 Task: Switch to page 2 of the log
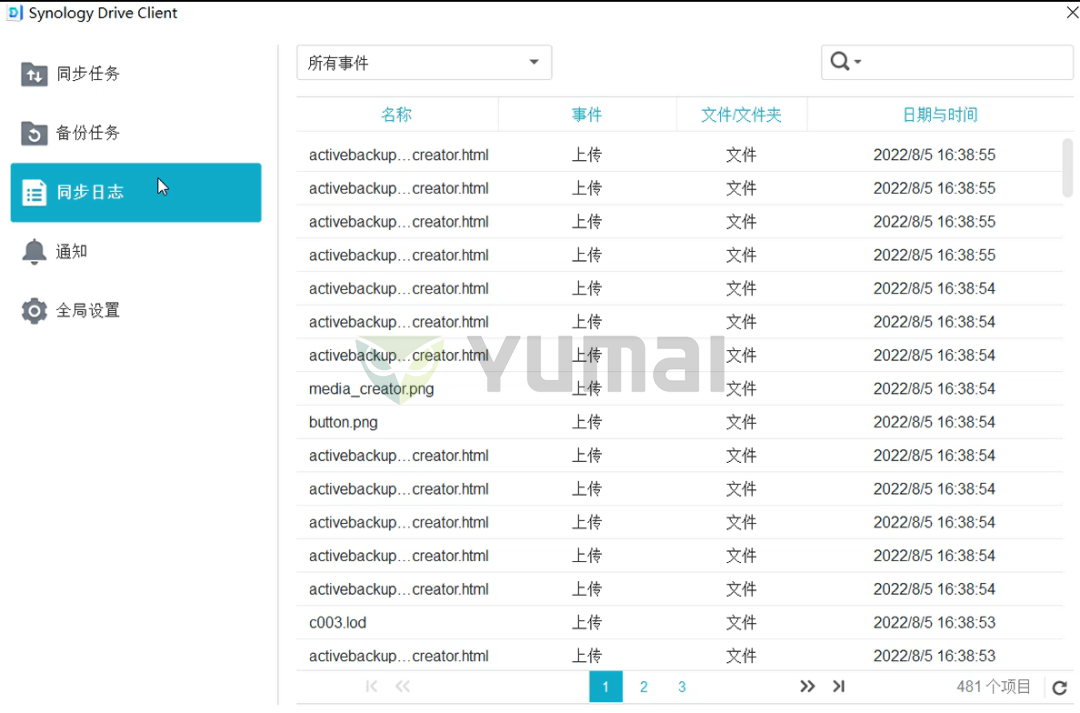(643, 687)
